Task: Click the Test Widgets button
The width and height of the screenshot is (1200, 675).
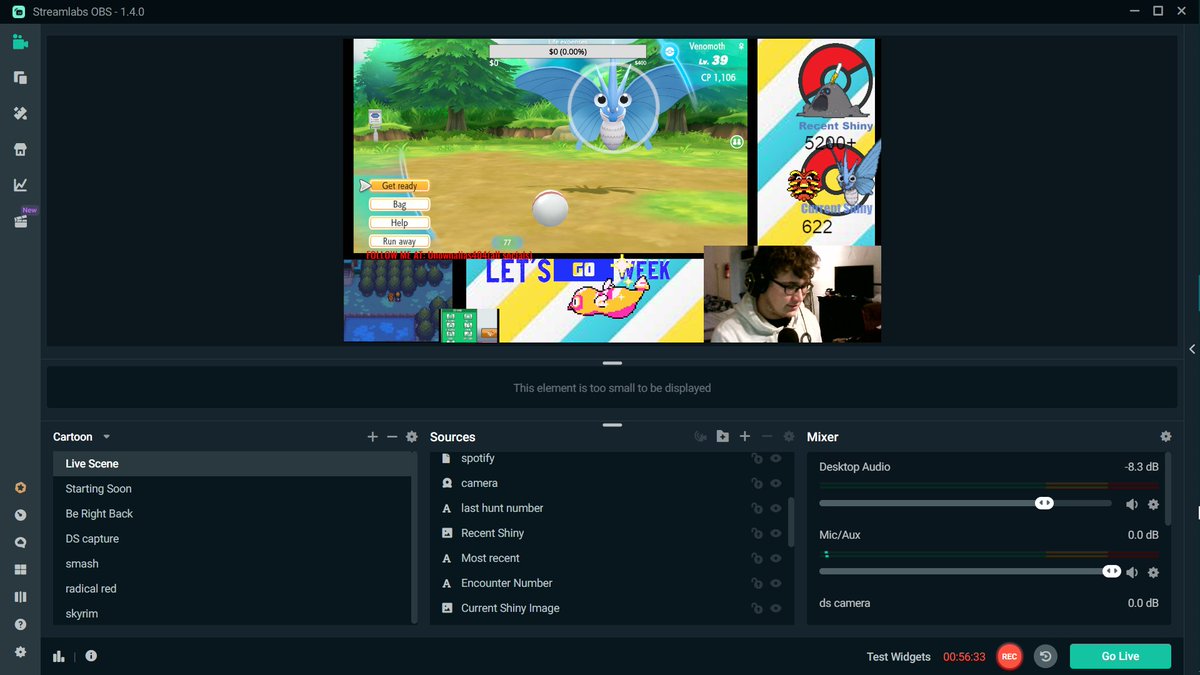Action: 897,656
